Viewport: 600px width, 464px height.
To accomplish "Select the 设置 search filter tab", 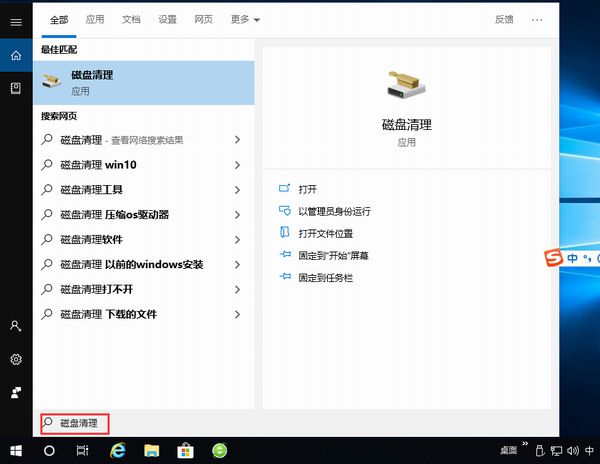I will pos(167,19).
